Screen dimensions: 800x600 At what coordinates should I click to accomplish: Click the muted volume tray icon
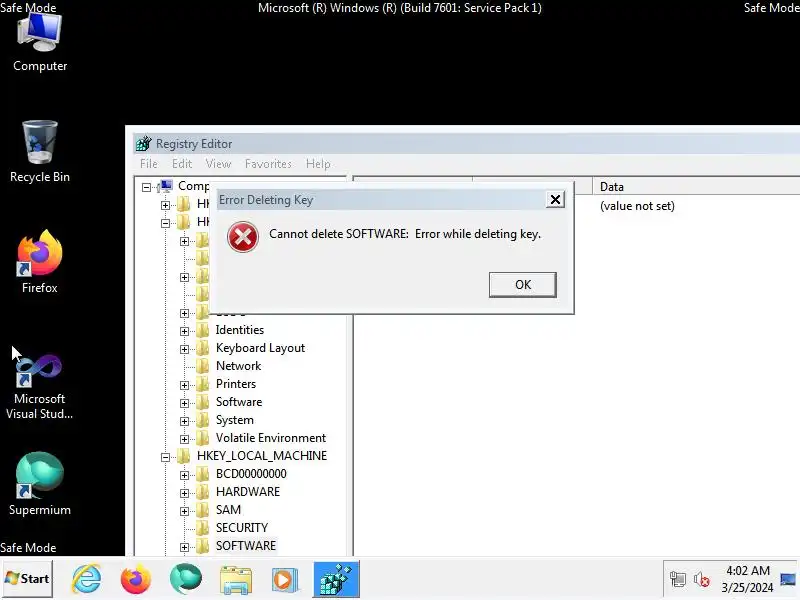[702, 579]
